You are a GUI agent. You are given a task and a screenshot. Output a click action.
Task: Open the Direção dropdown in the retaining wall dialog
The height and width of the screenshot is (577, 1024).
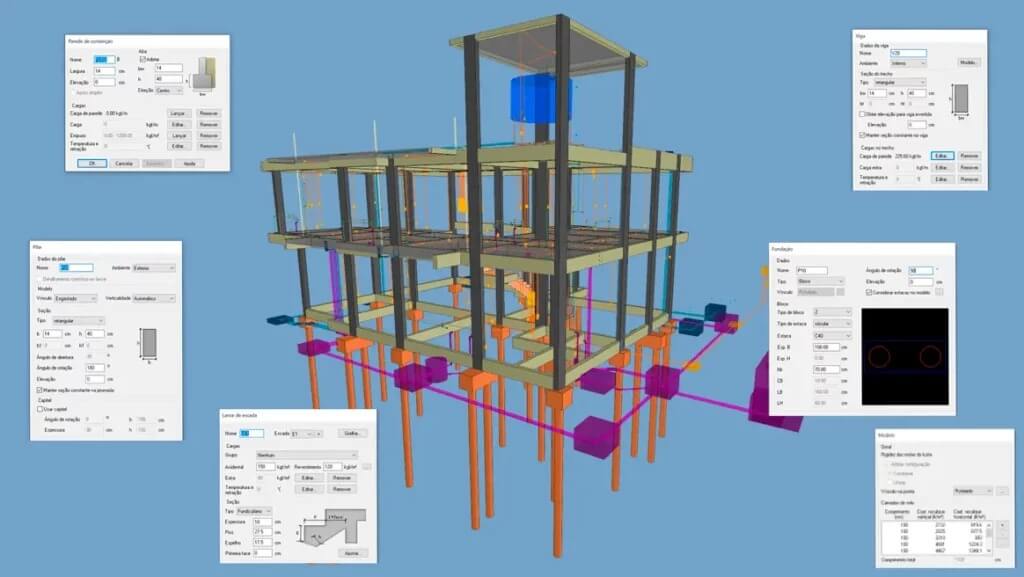point(169,90)
